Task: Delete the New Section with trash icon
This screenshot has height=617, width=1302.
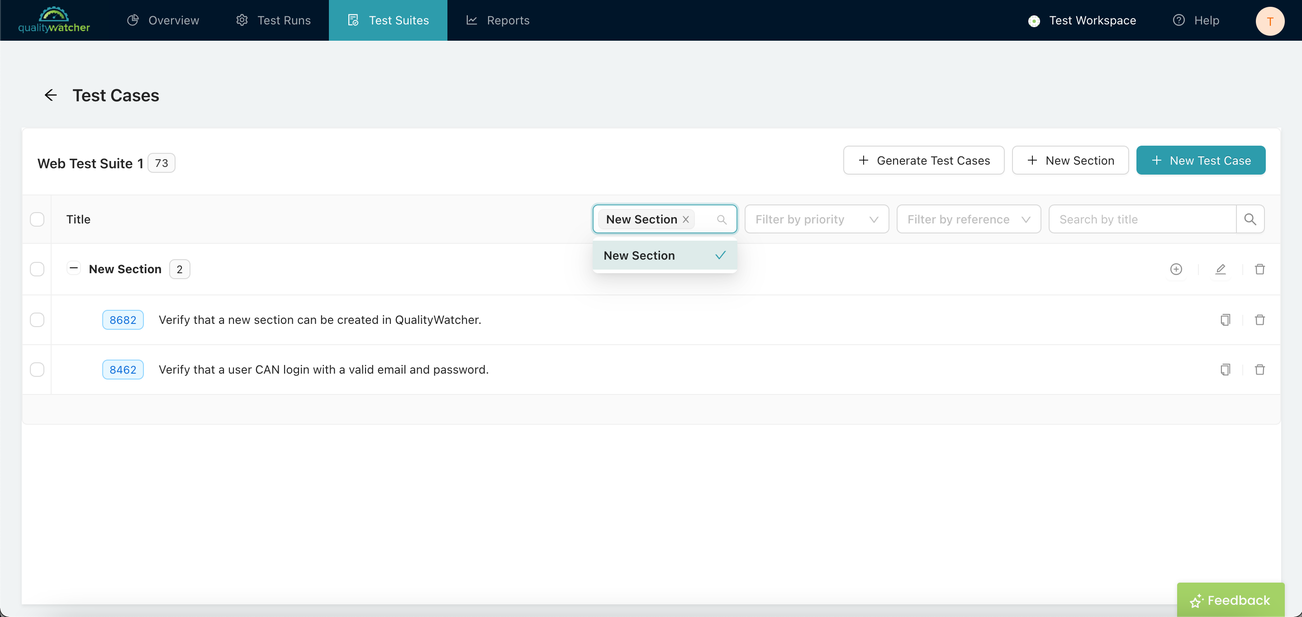Action: [x=1260, y=269]
